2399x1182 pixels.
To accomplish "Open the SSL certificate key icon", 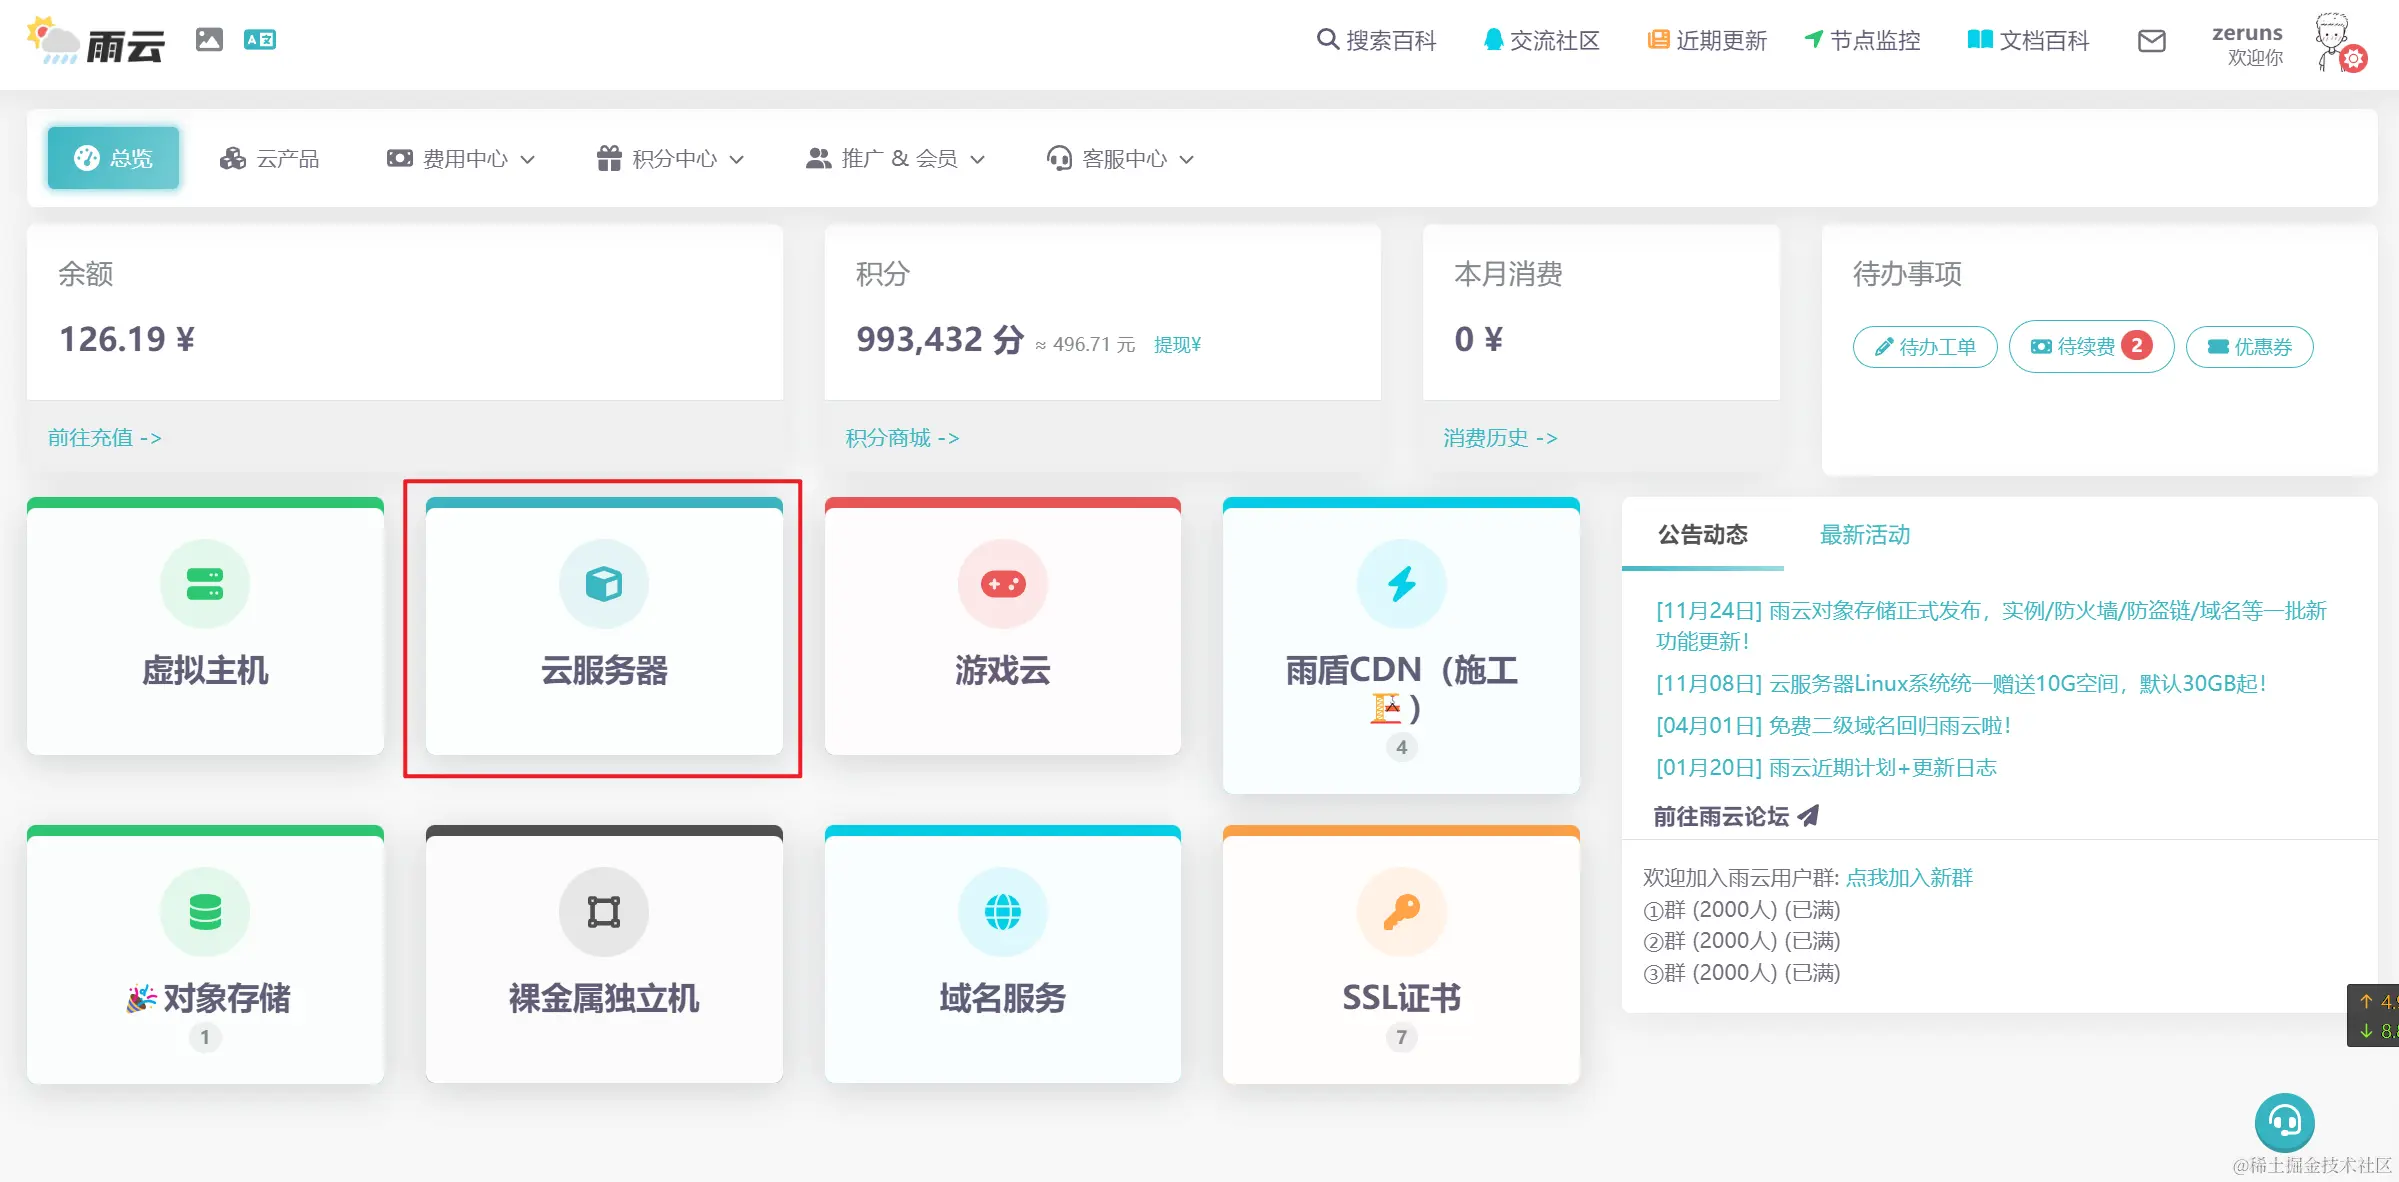I will 1401,912.
